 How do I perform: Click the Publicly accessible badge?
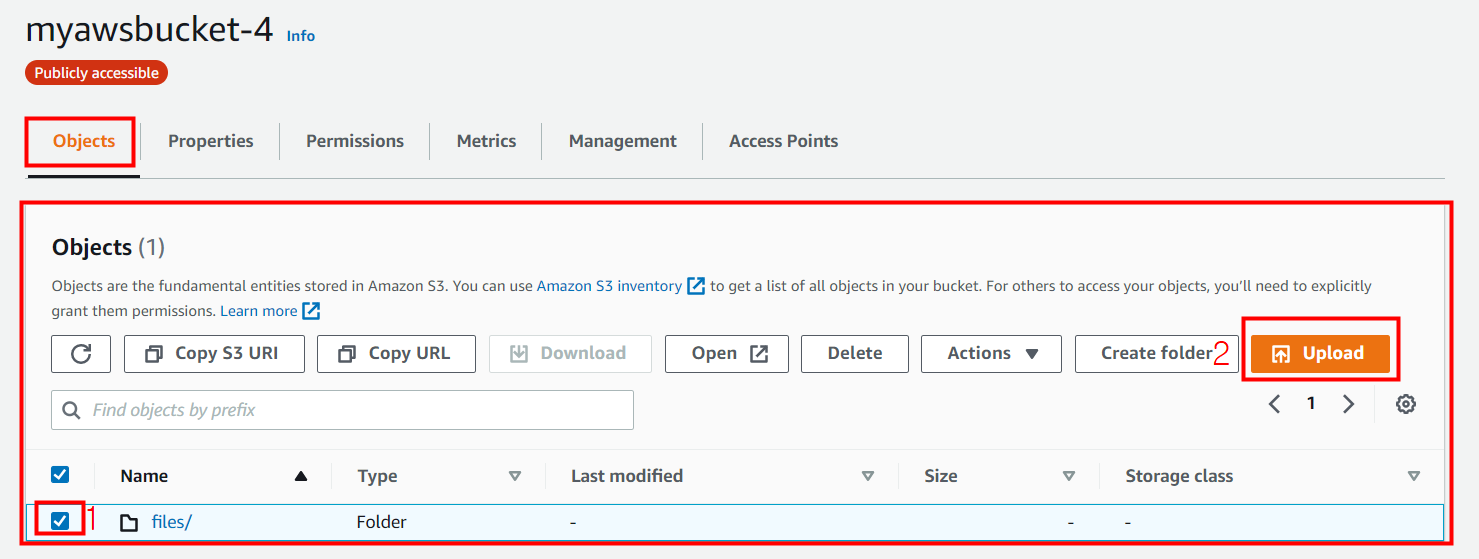point(97,73)
